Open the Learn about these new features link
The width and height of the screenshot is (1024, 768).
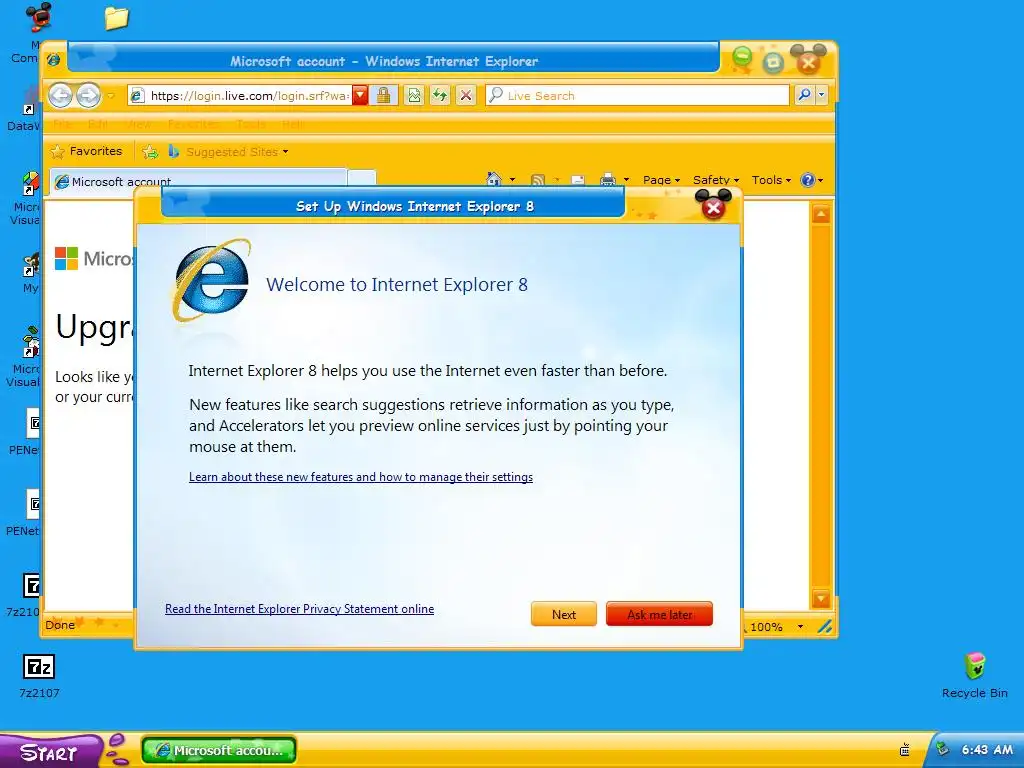tap(361, 477)
